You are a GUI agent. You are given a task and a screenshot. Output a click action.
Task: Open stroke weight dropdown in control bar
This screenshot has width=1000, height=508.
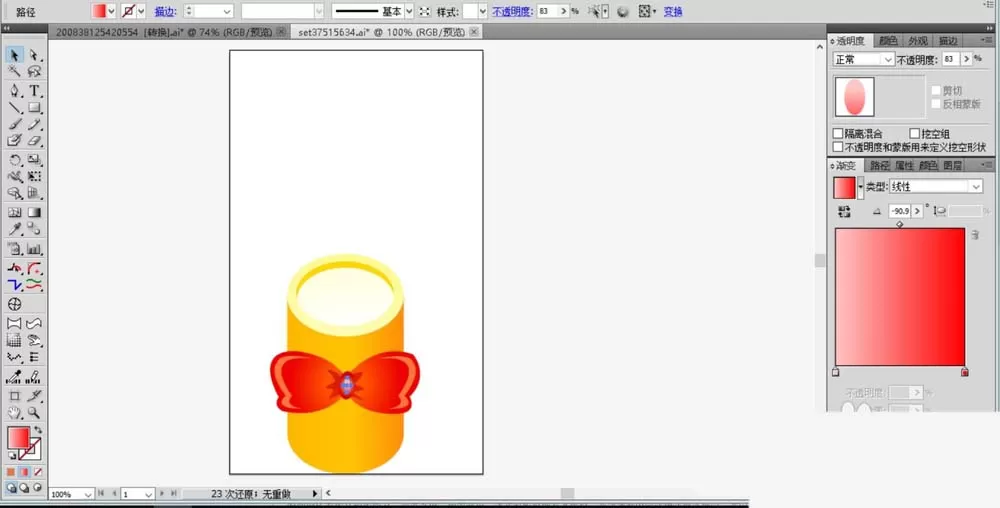(x=227, y=11)
